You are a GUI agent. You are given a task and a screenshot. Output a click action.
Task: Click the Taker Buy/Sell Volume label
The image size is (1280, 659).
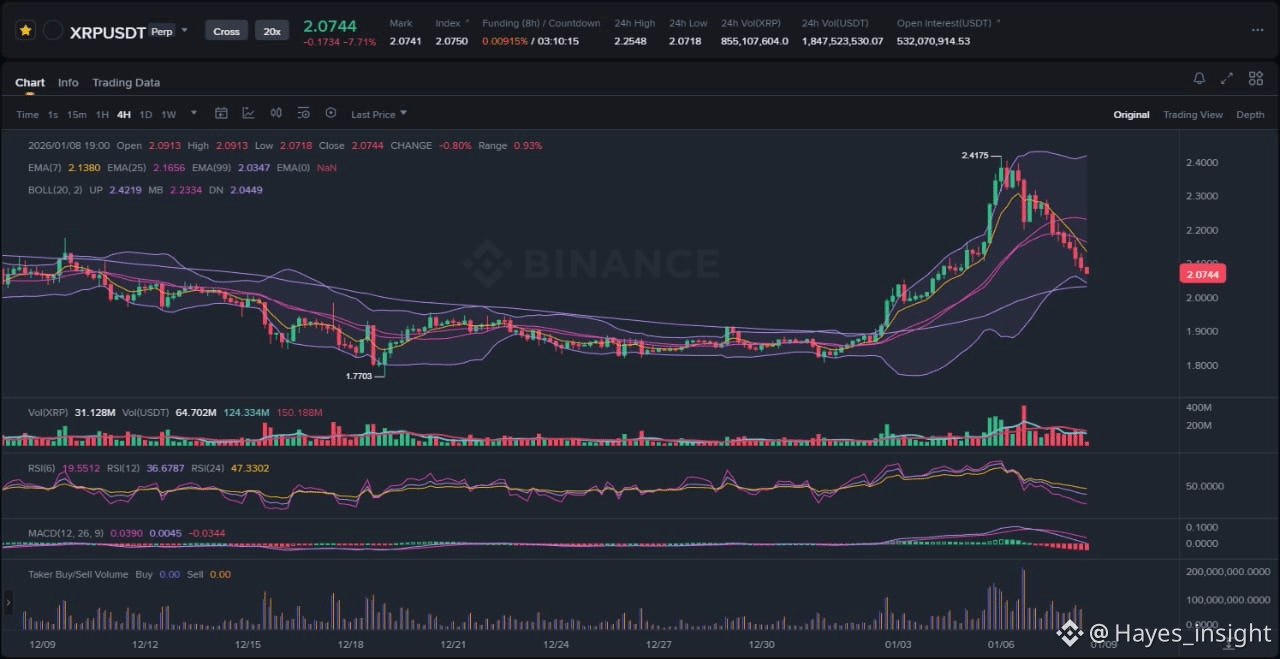(x=78, y=575)
